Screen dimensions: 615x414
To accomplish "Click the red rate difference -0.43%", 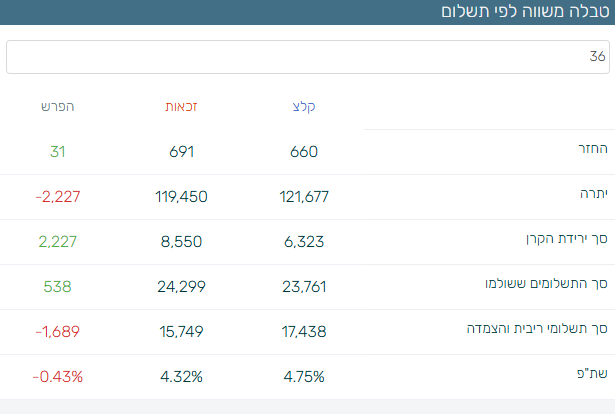I will coord(57,377).
